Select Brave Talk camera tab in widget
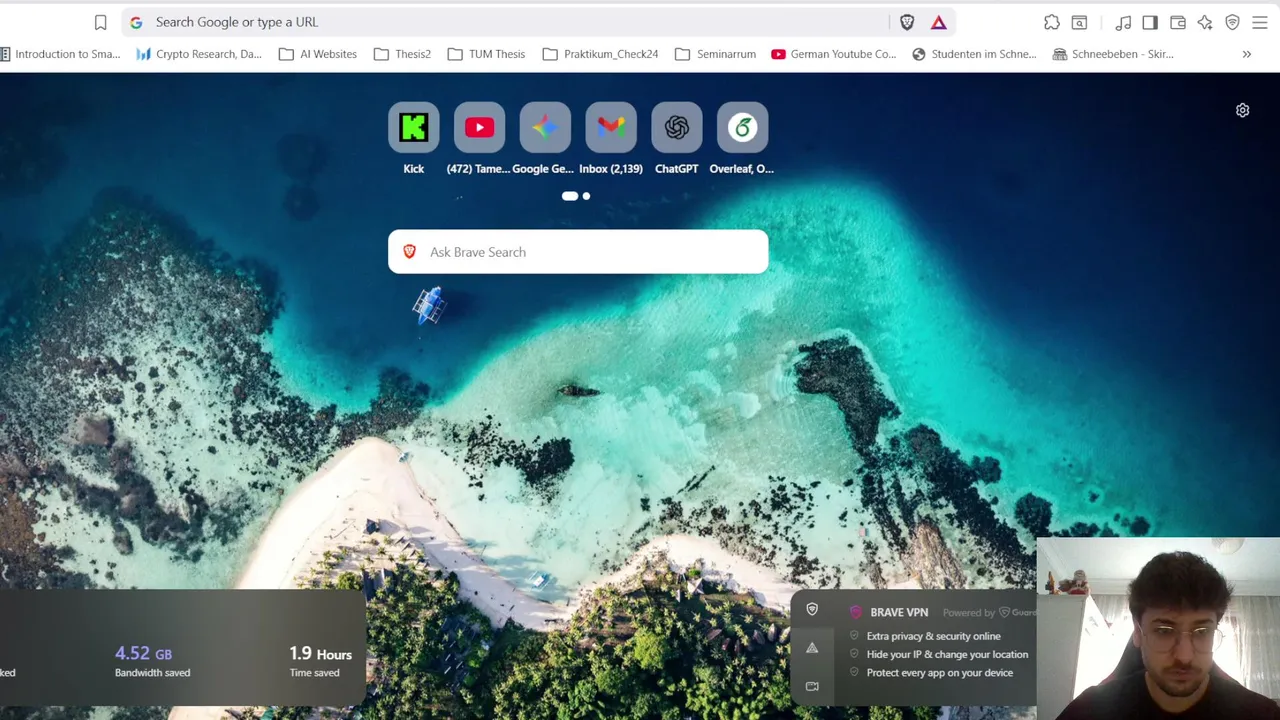This screenshot has width=1280, height=720. click(812, 686)
